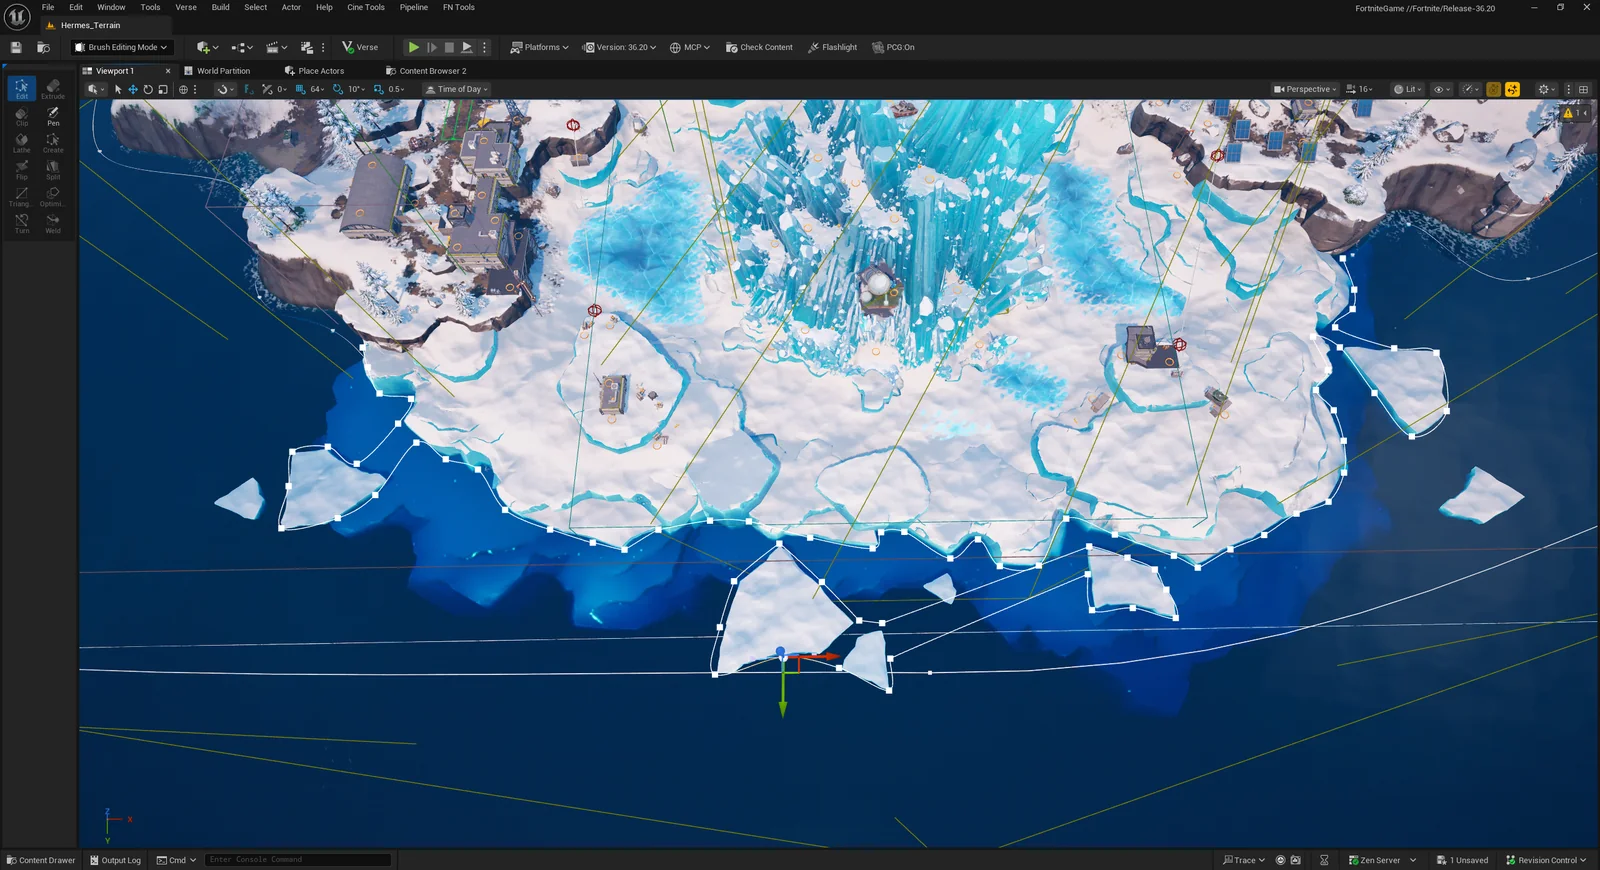Click the rotate gizmo mode icon
The width and height of the screenshot is (1600, 870).
148,89
